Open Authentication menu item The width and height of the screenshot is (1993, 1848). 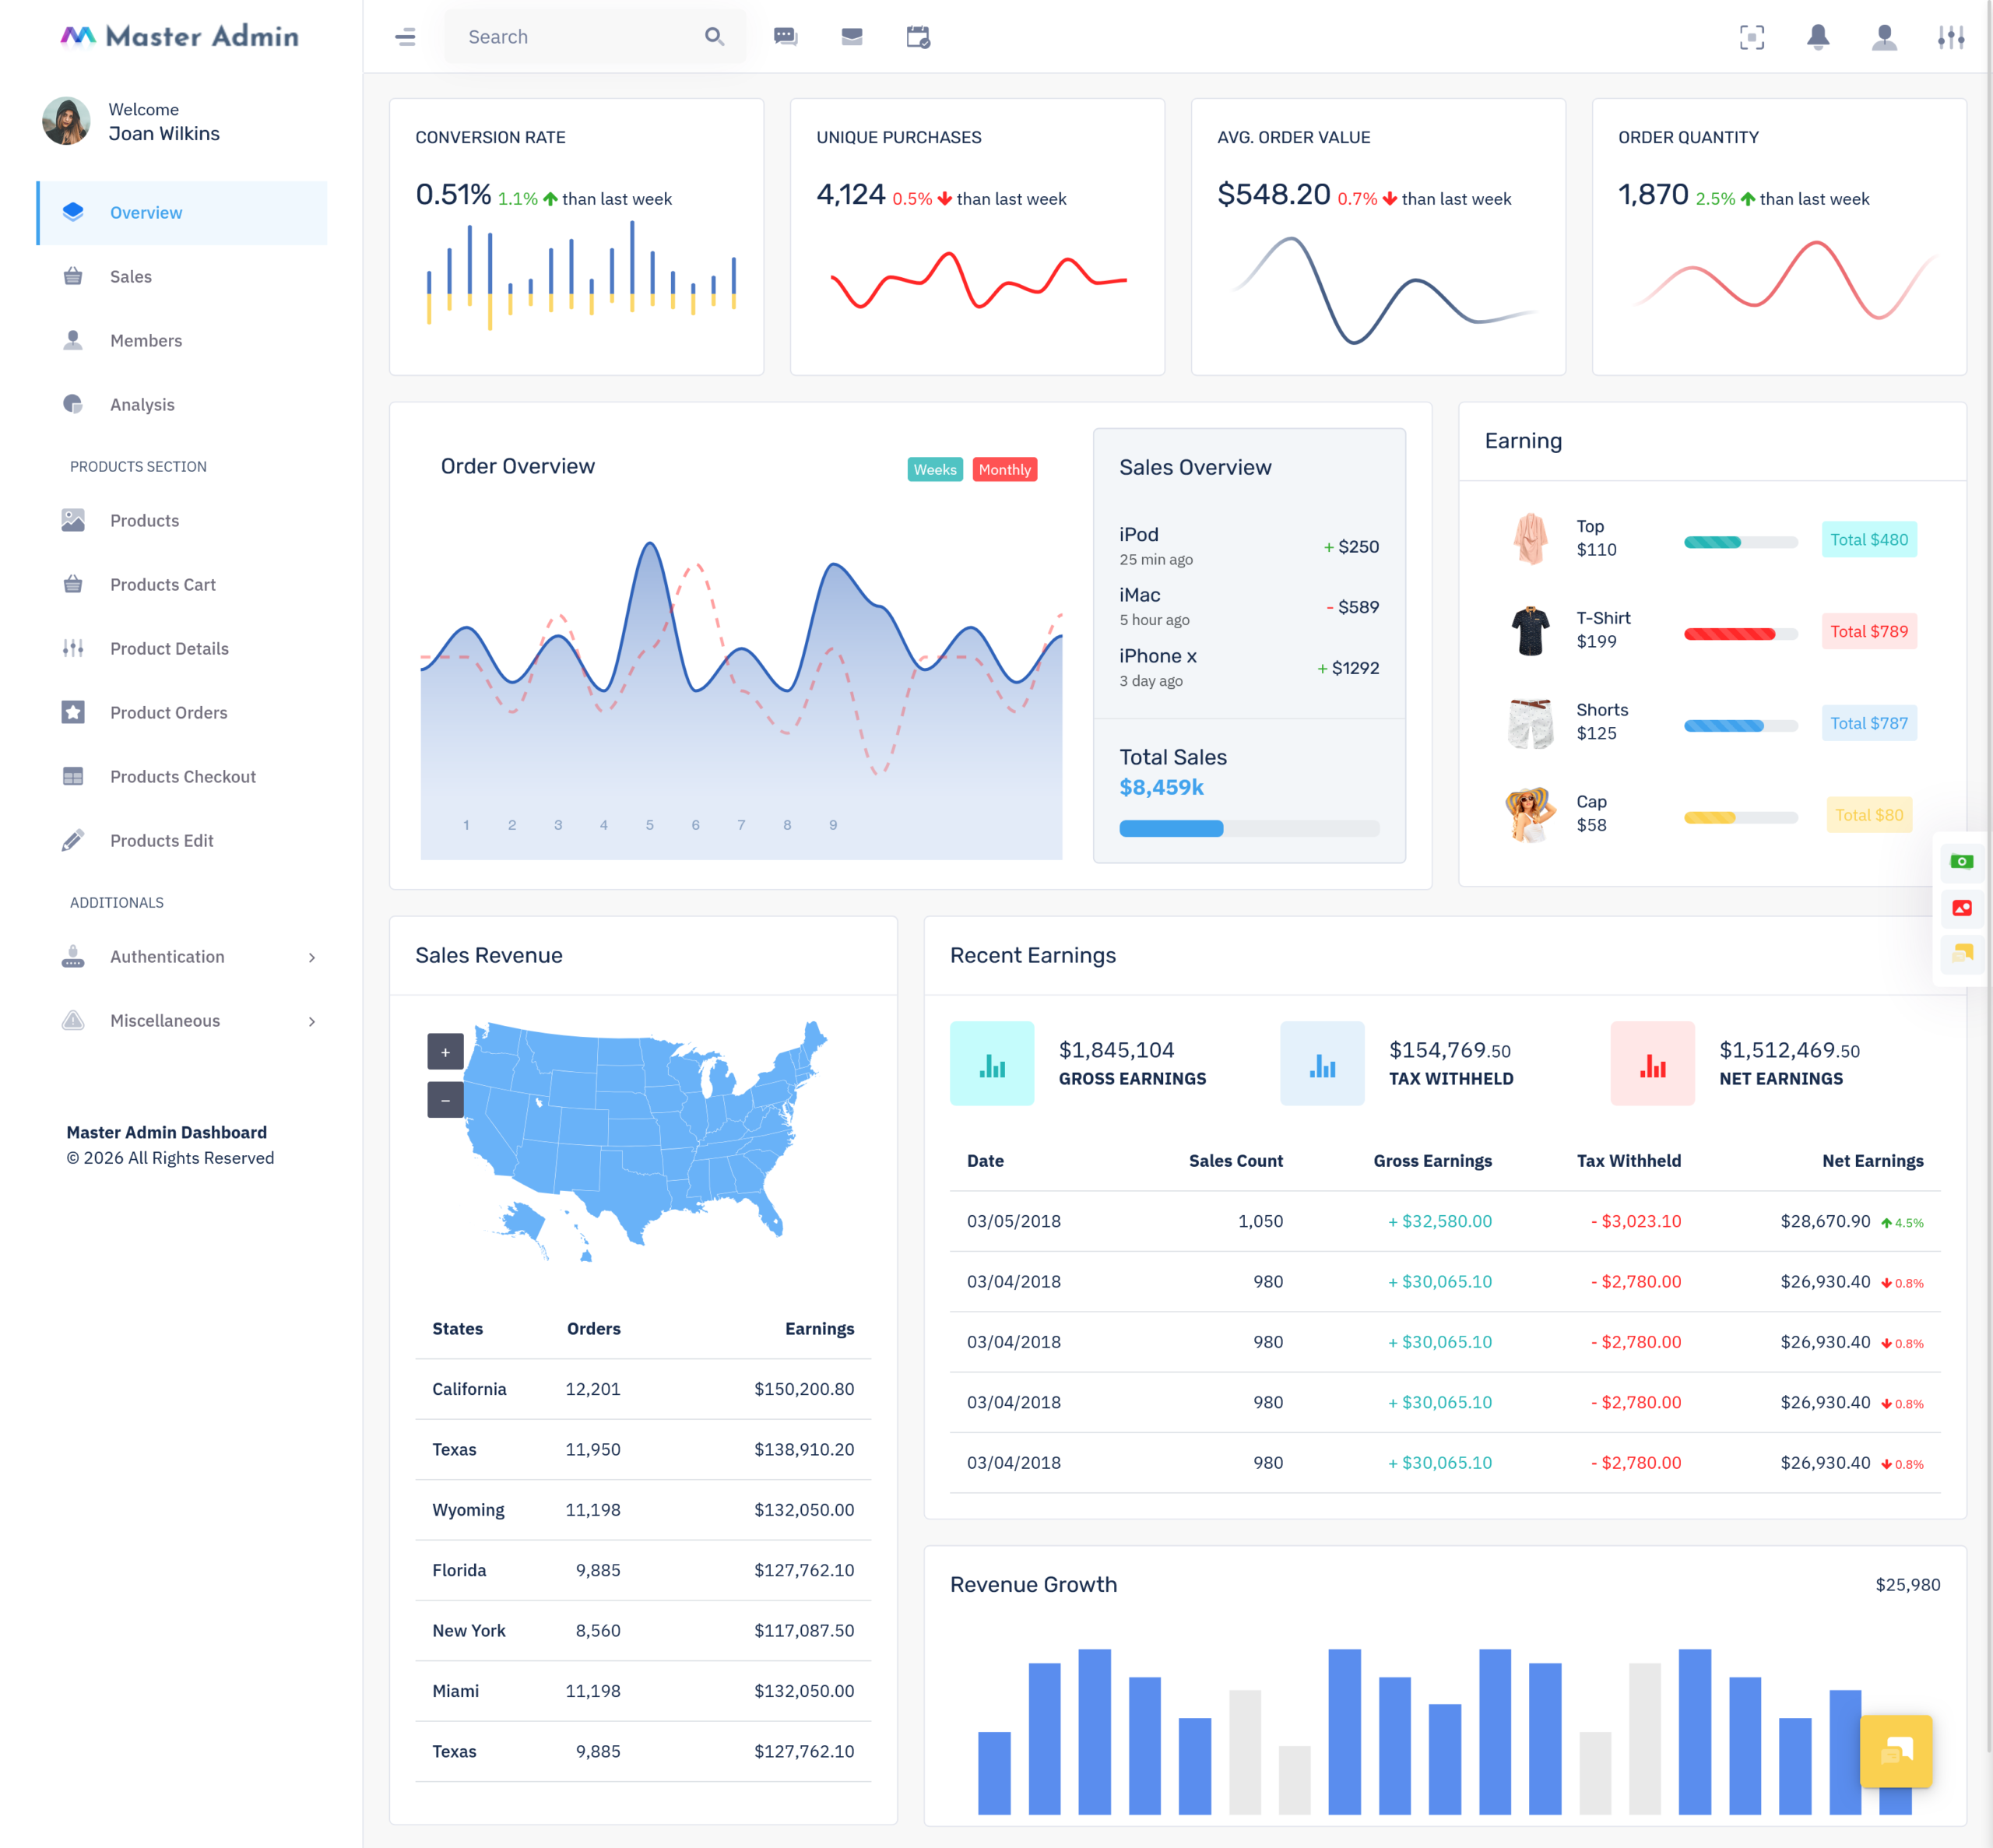pos(182,957)
